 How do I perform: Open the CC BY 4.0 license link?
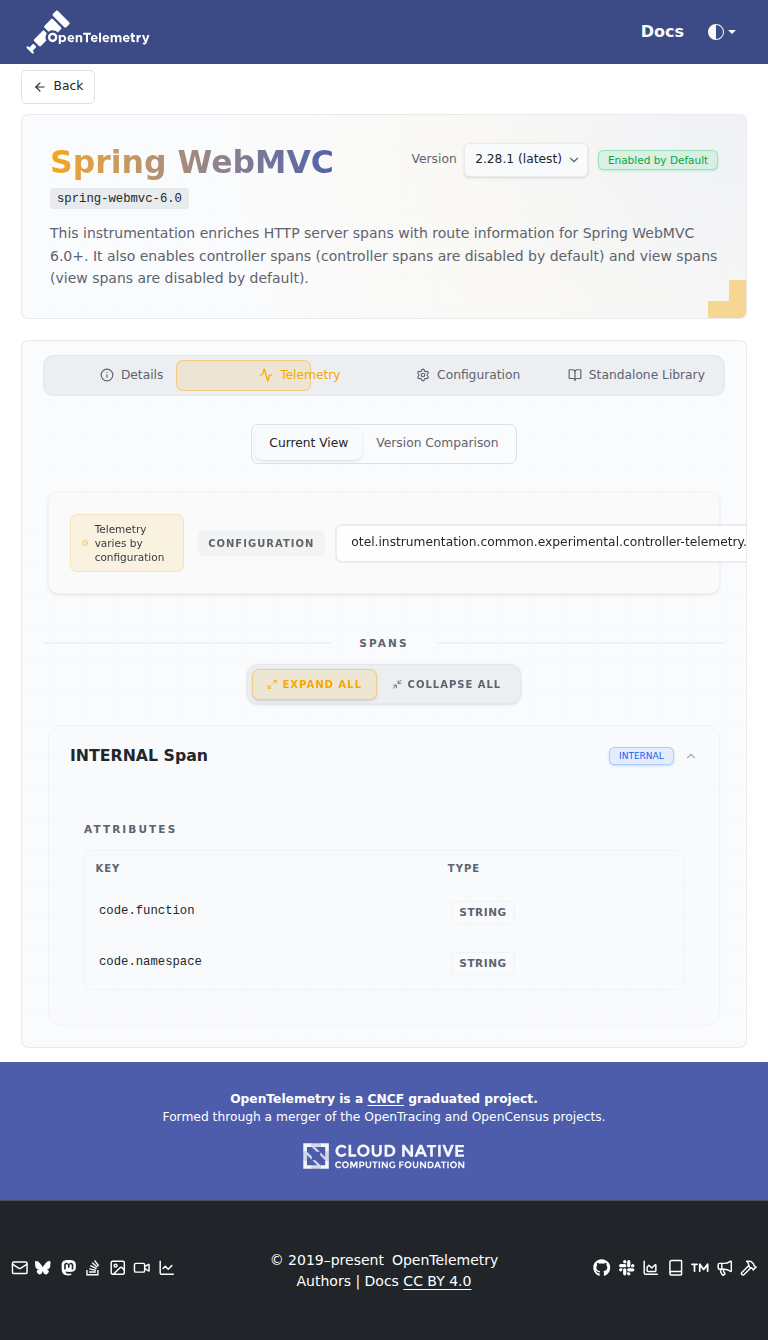[437, 1281]
